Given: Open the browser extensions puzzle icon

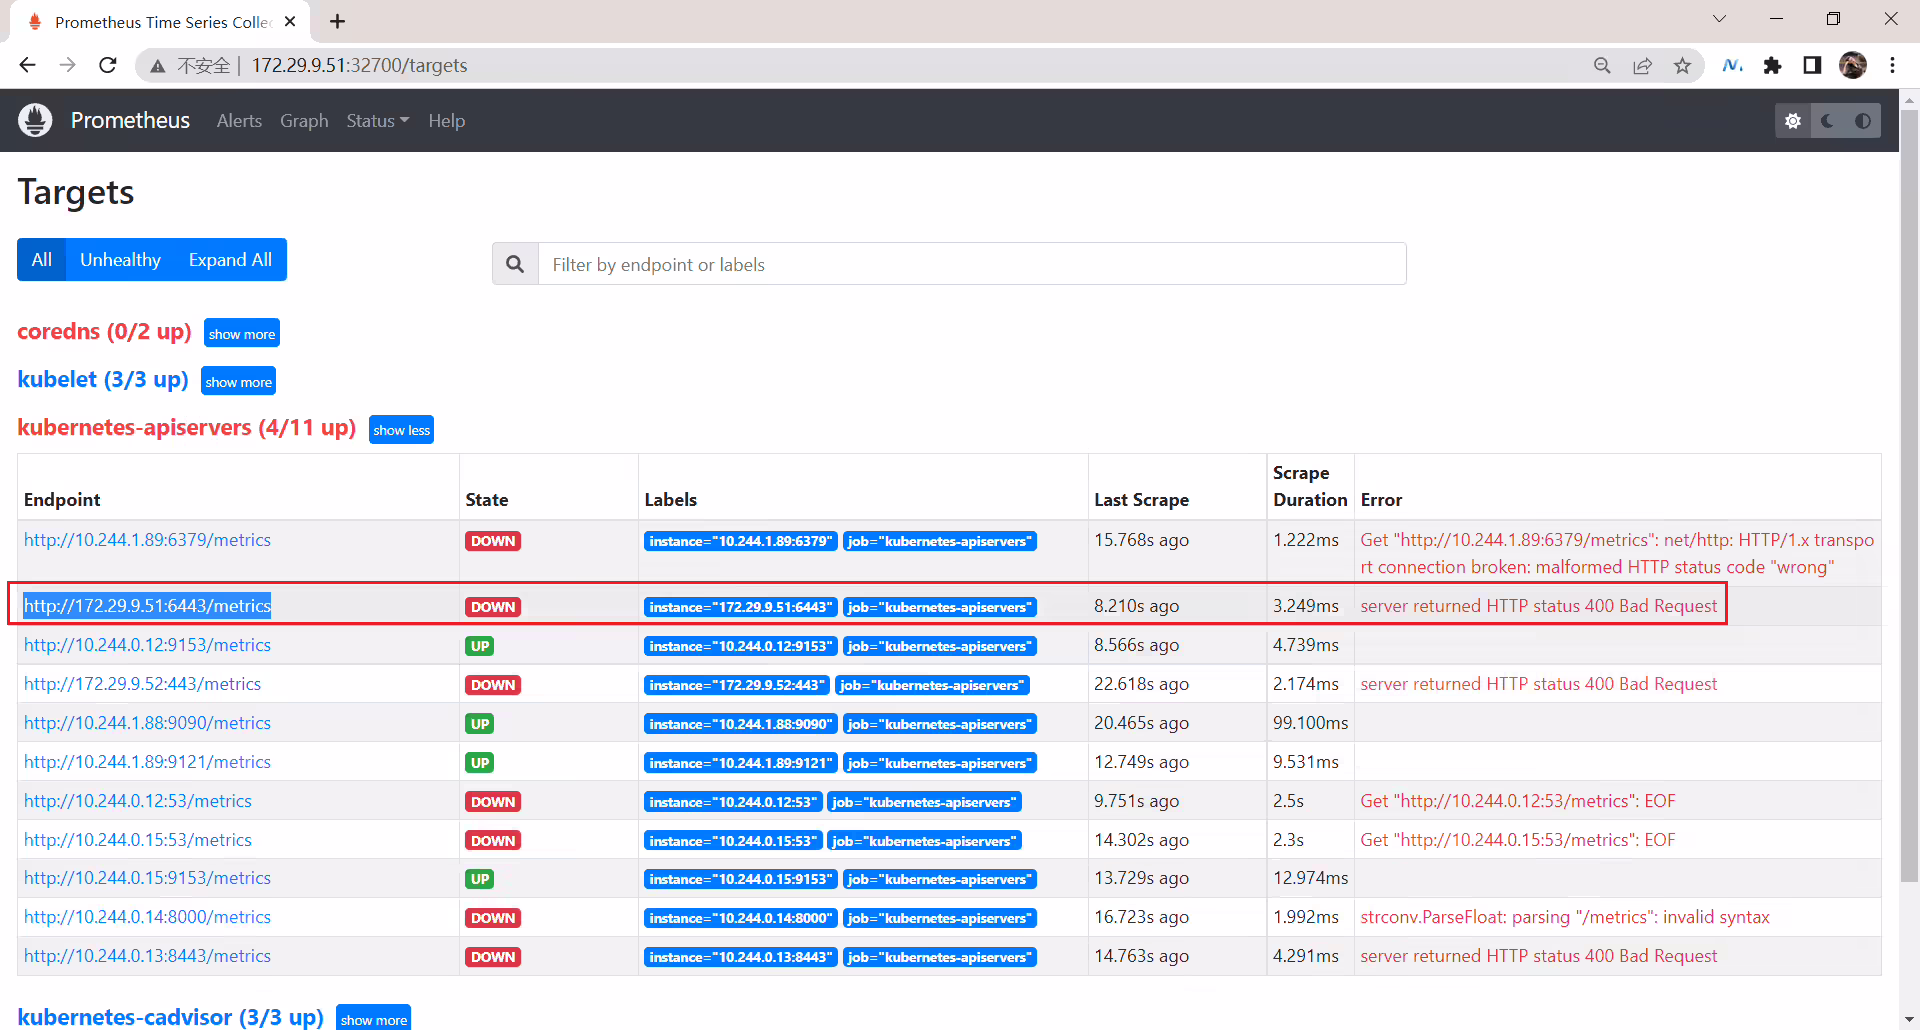Looking at the screenshot, I should click(x=1772, y=65).
